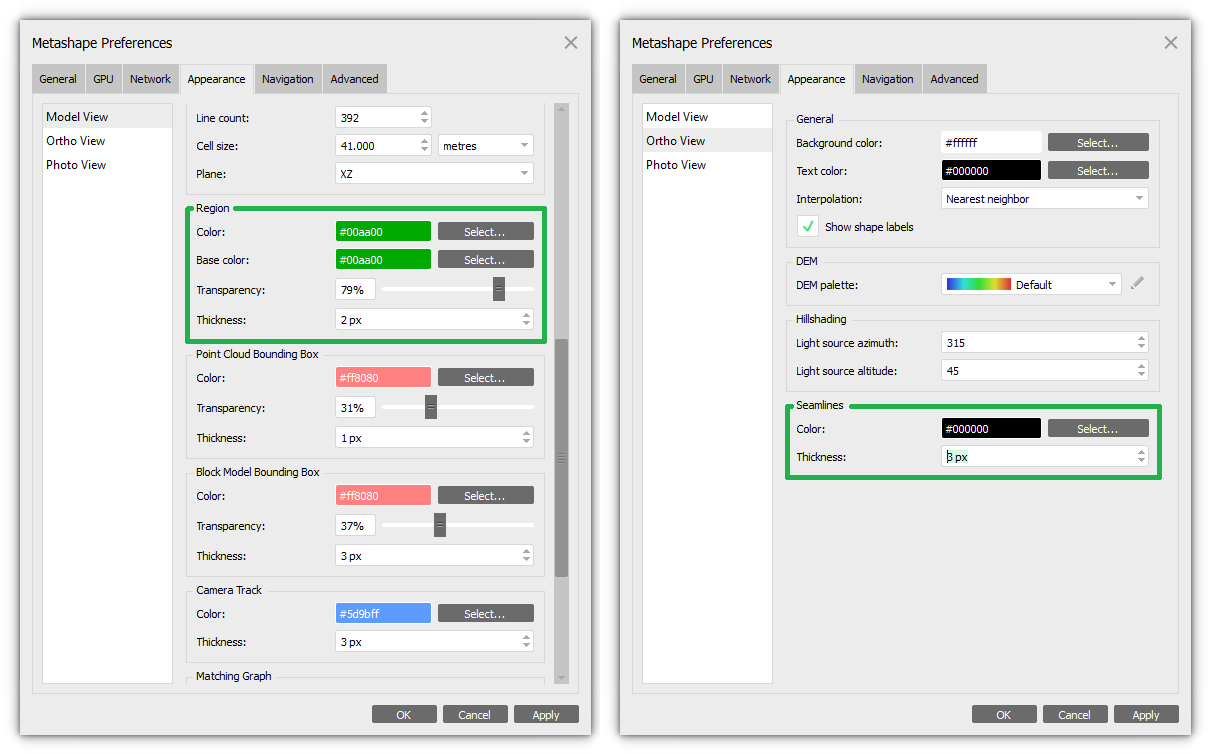Click Point Cloud Bounding Box Transparency slider handle
The image size is (1208, 754).
pos(431,407)
